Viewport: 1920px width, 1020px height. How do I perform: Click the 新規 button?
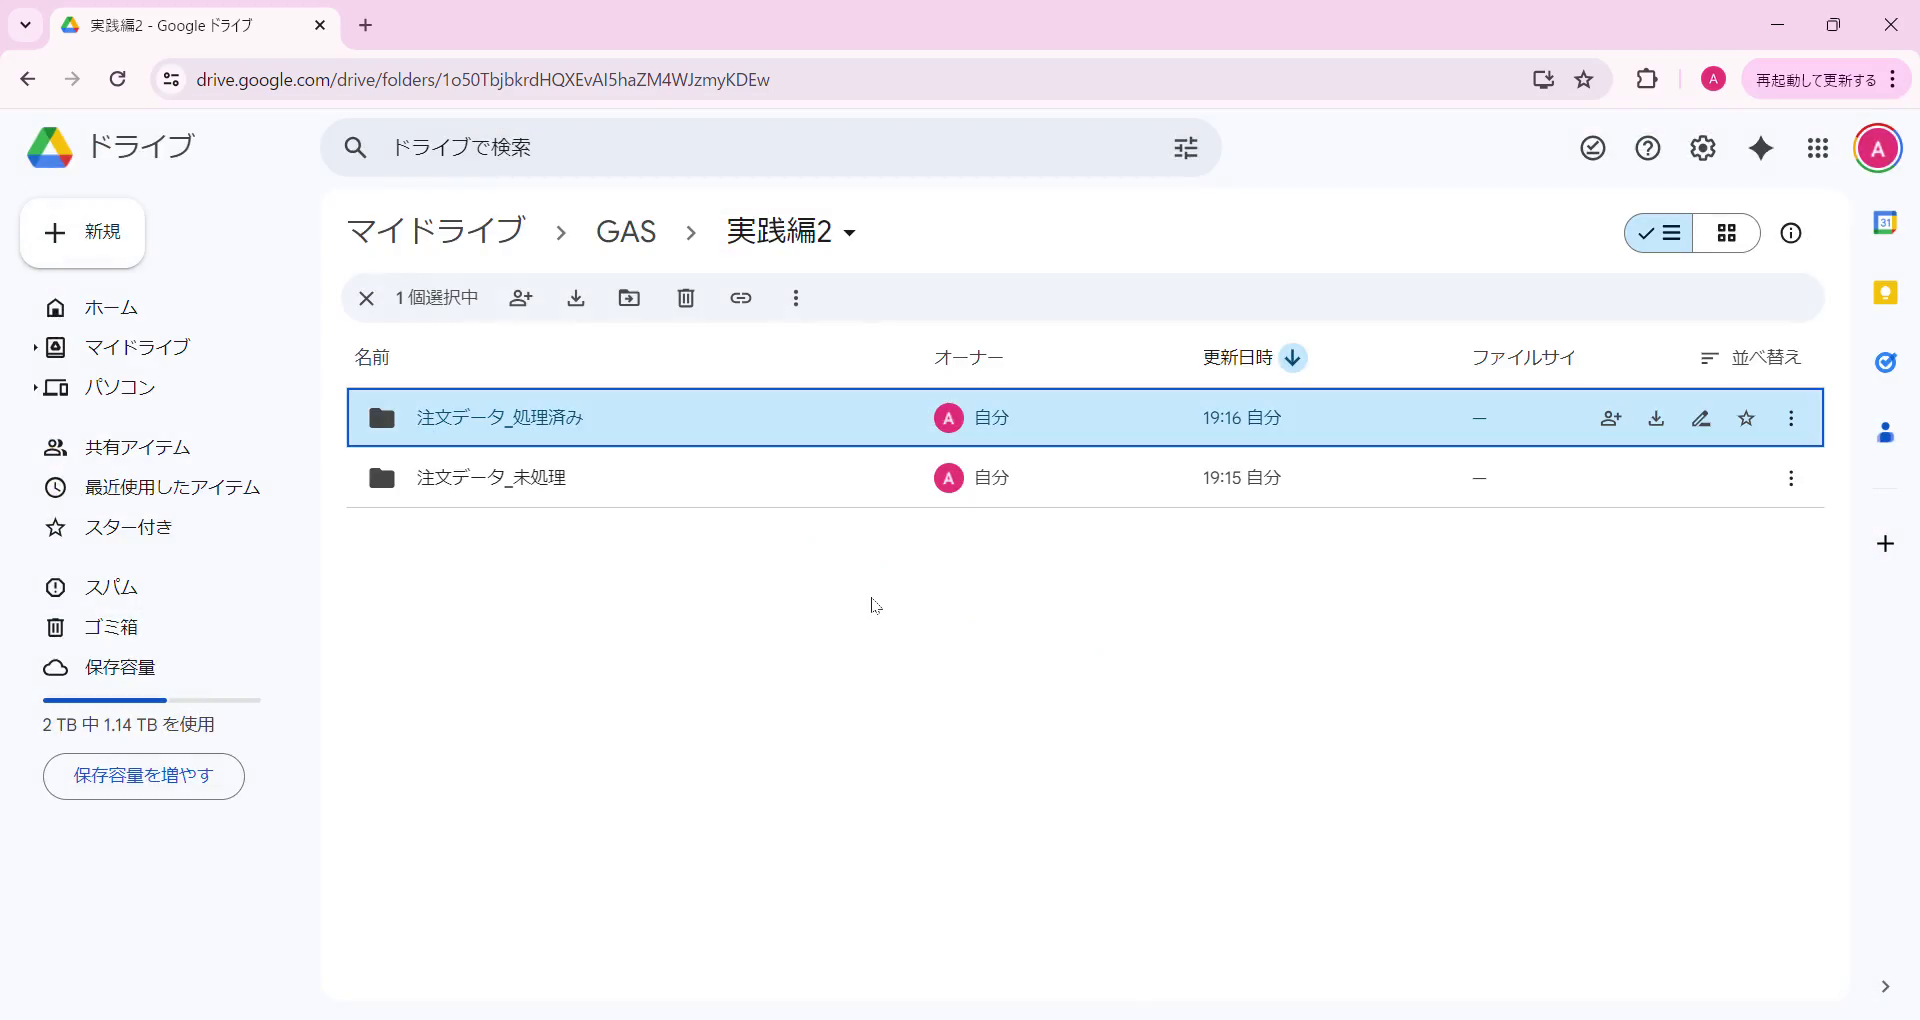click(82, 233)
